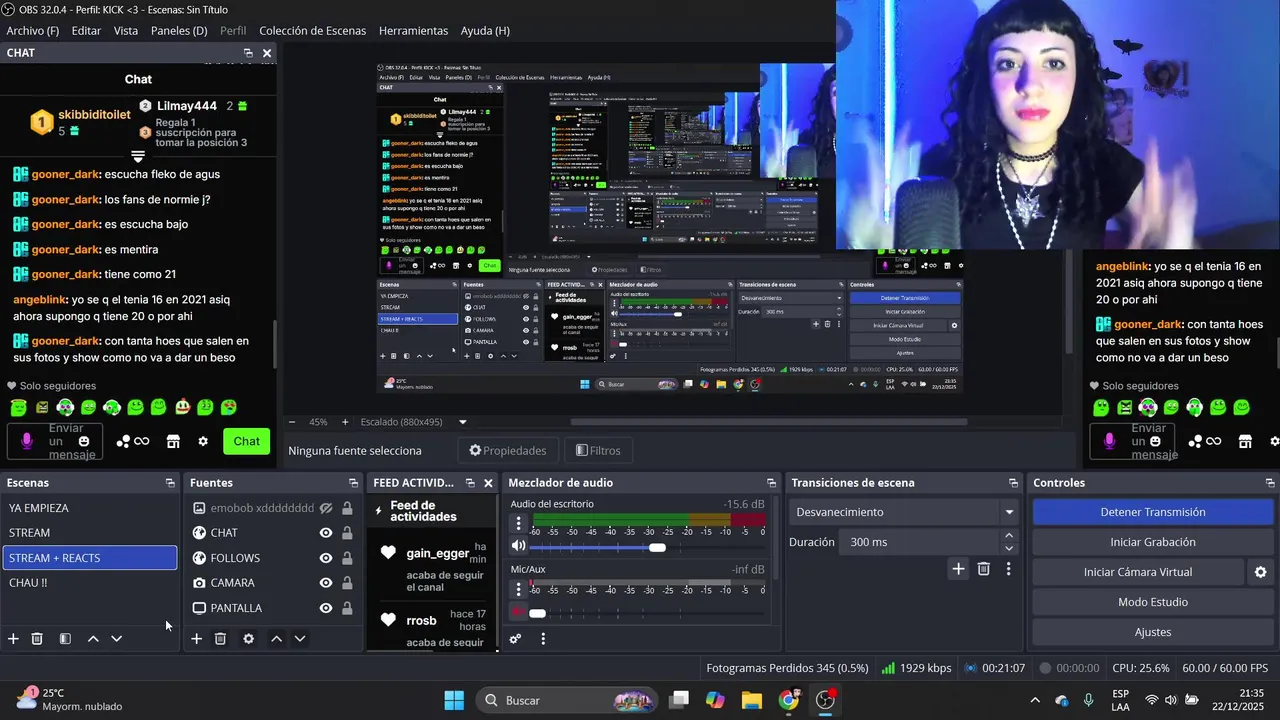Viewport: 1280px width, 720px height.
Task: Click Detener Transmisión button
Action: 1153,512
